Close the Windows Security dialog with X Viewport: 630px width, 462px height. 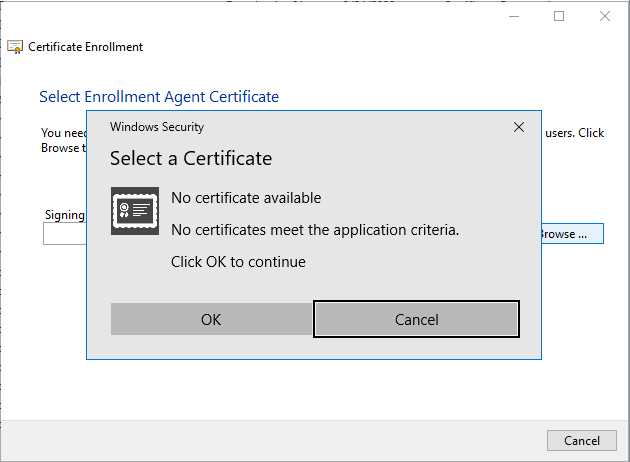point(518,127)
